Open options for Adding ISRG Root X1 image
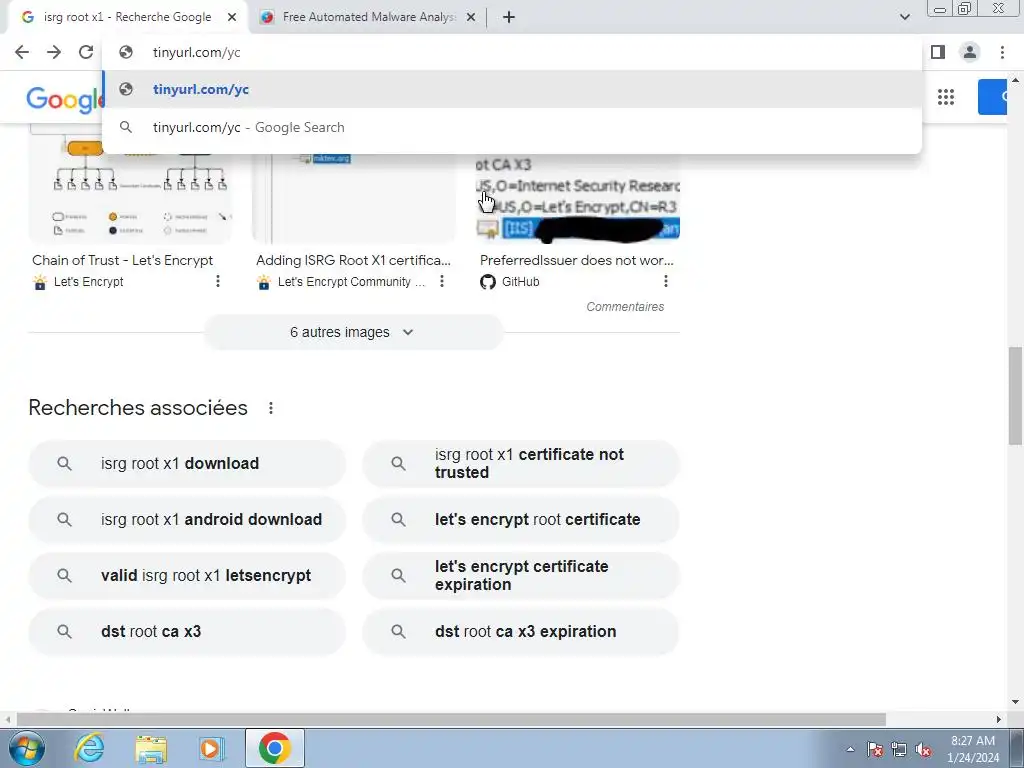The image size is (1024, 768). pos(441,281)
